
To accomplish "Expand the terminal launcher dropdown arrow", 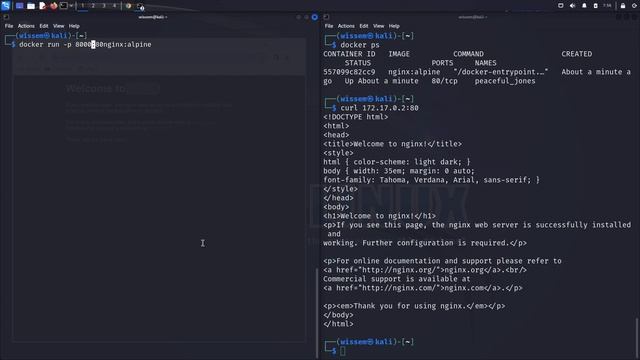I will click(x=71, y=6).
